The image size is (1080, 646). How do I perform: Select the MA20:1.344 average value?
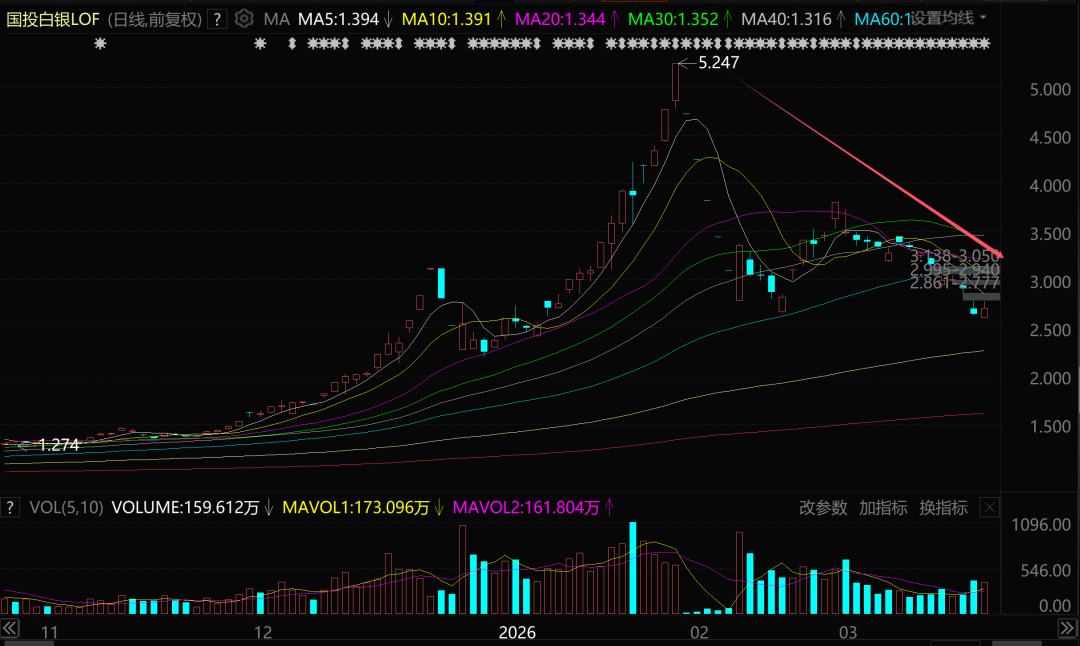tap(560, 19)
